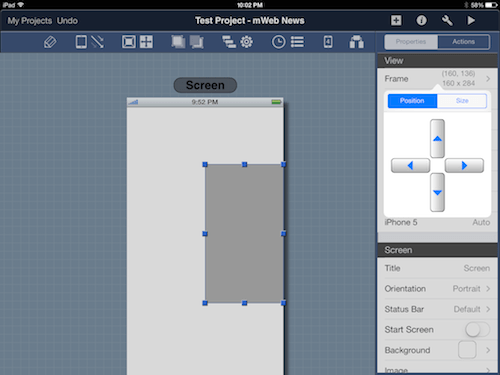Click the View section header
This screenshot has height=375, width=500.
point(437,61)
